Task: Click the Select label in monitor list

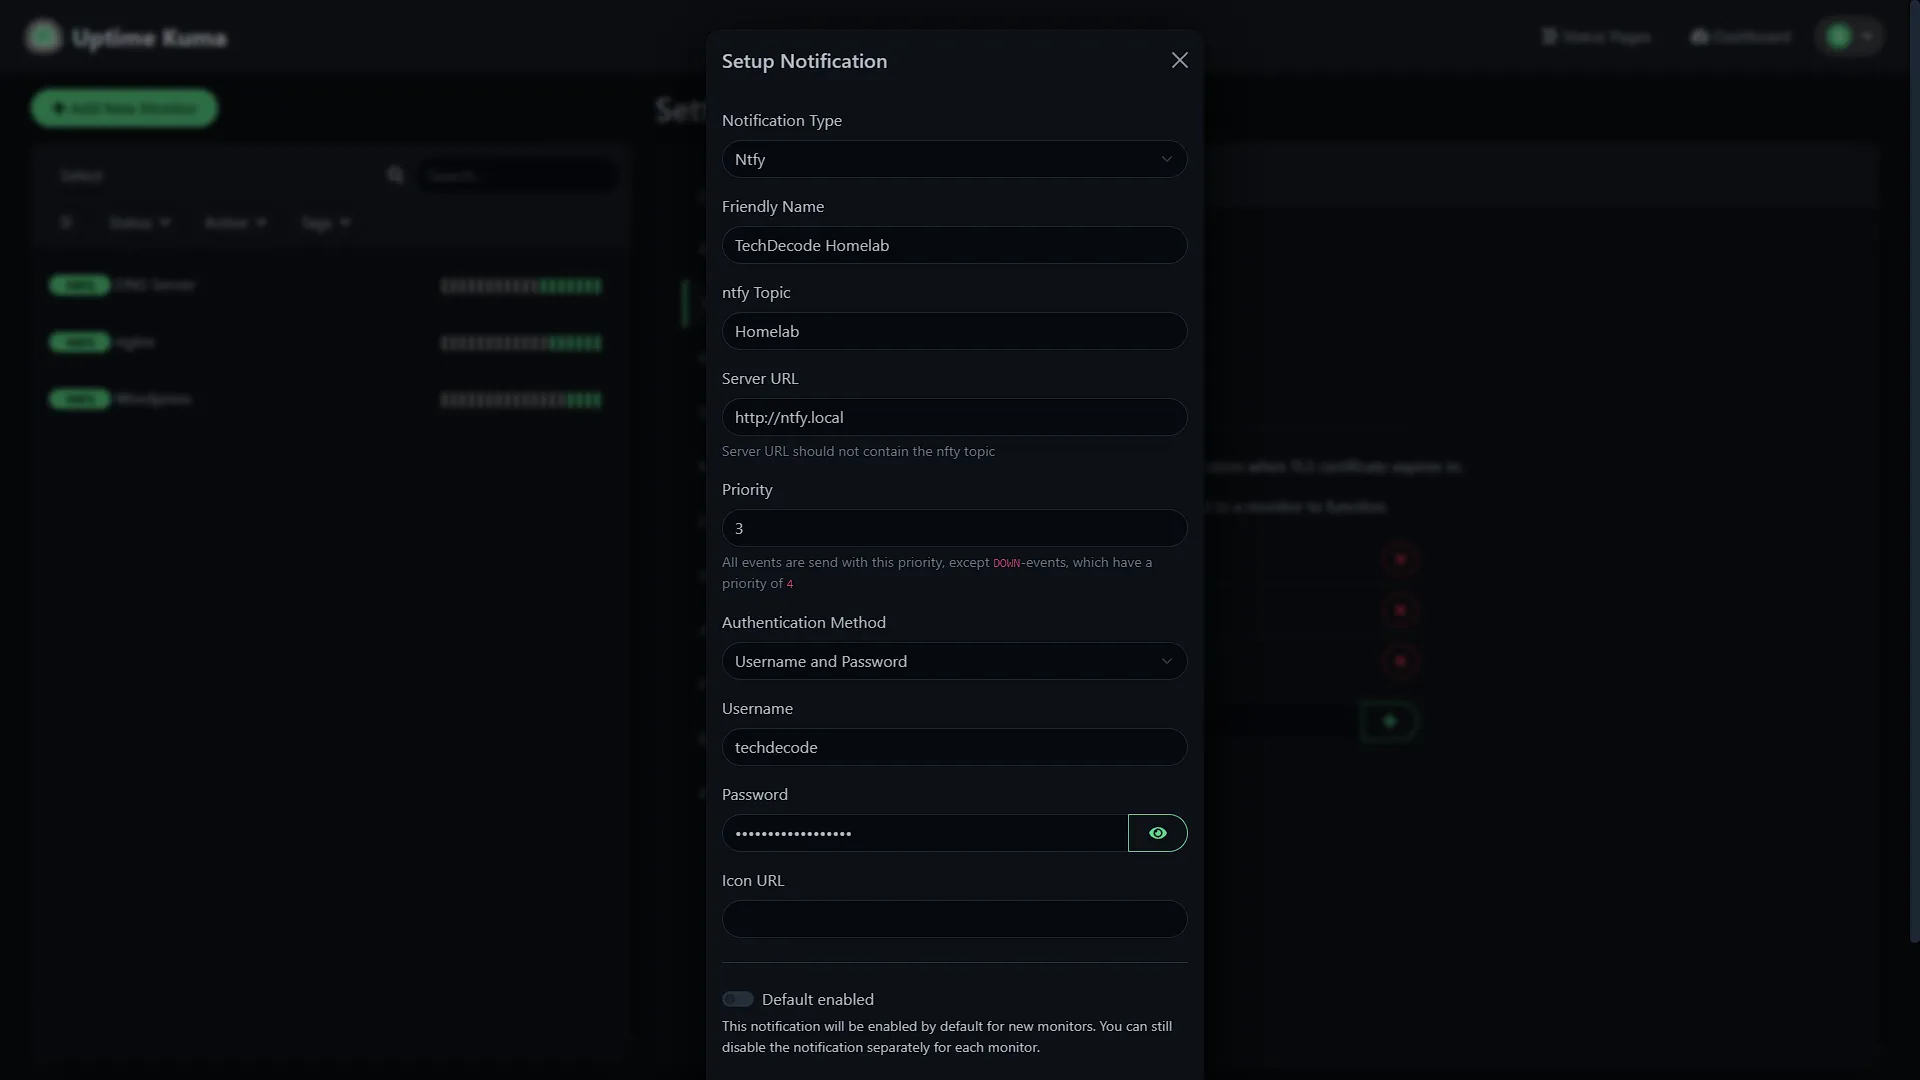Action: tap(81, 176)
